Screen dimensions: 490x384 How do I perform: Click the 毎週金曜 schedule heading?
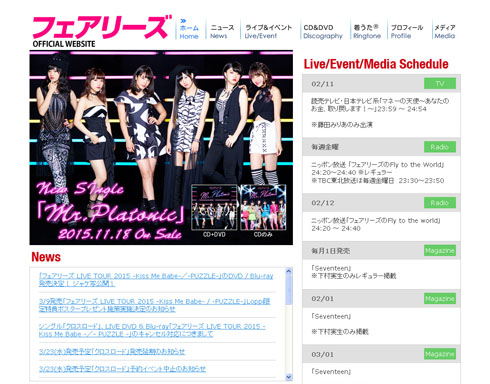(x=325, y=147)
